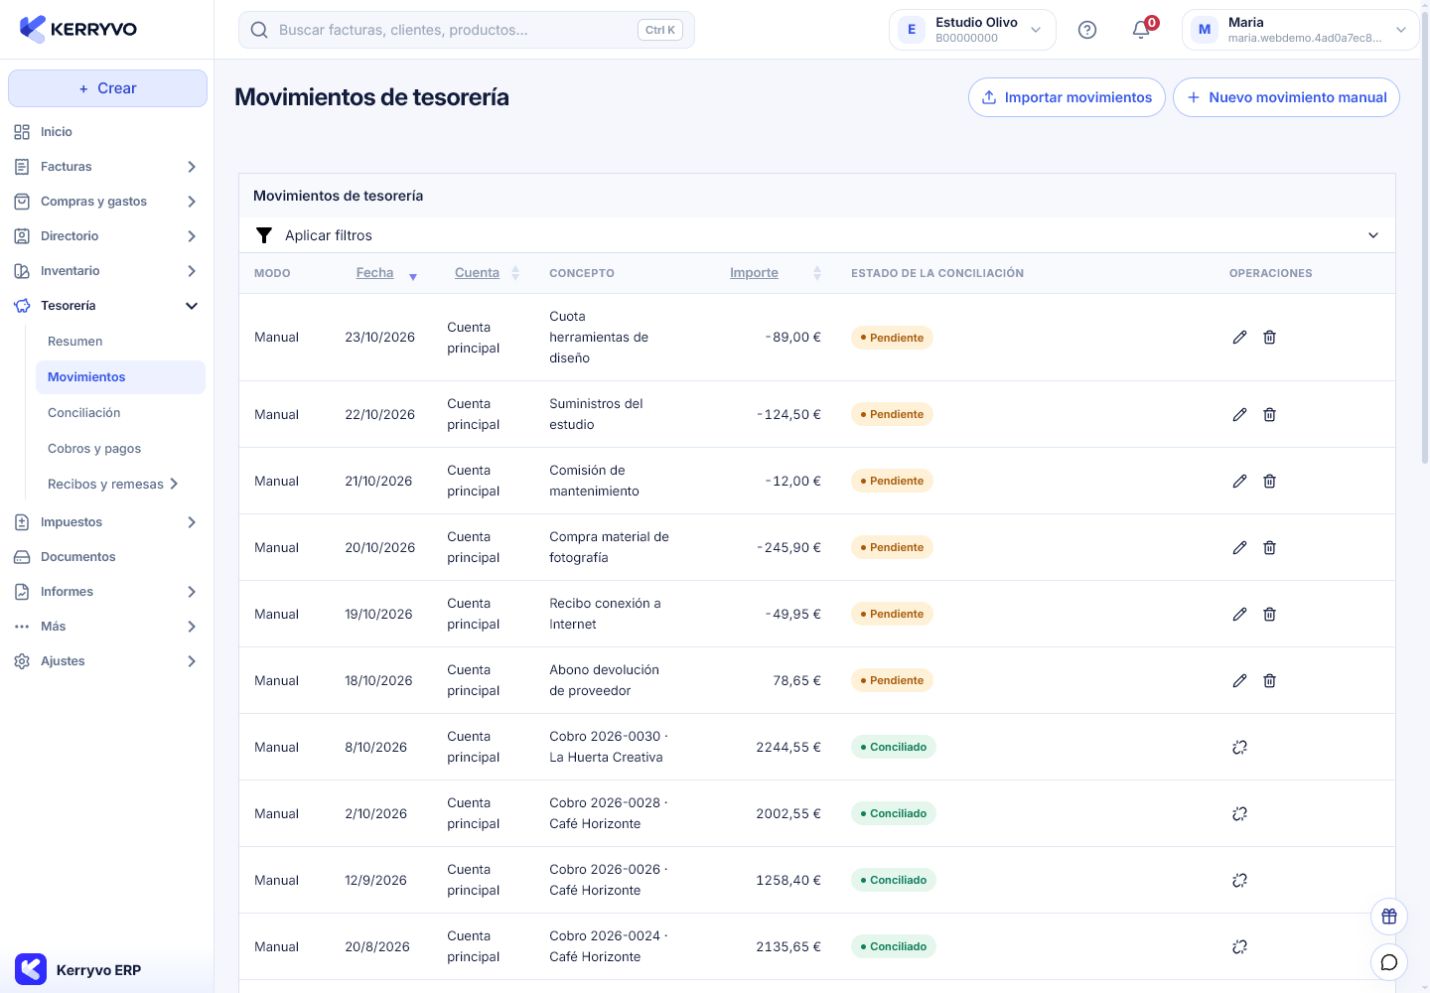1430x993 pixels.
Task: Focus the search invoices, clients, products field
Action: 466,30
